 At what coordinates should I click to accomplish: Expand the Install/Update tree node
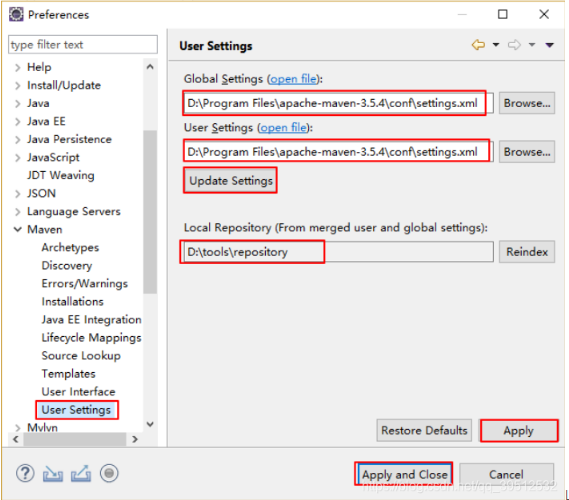17,86
